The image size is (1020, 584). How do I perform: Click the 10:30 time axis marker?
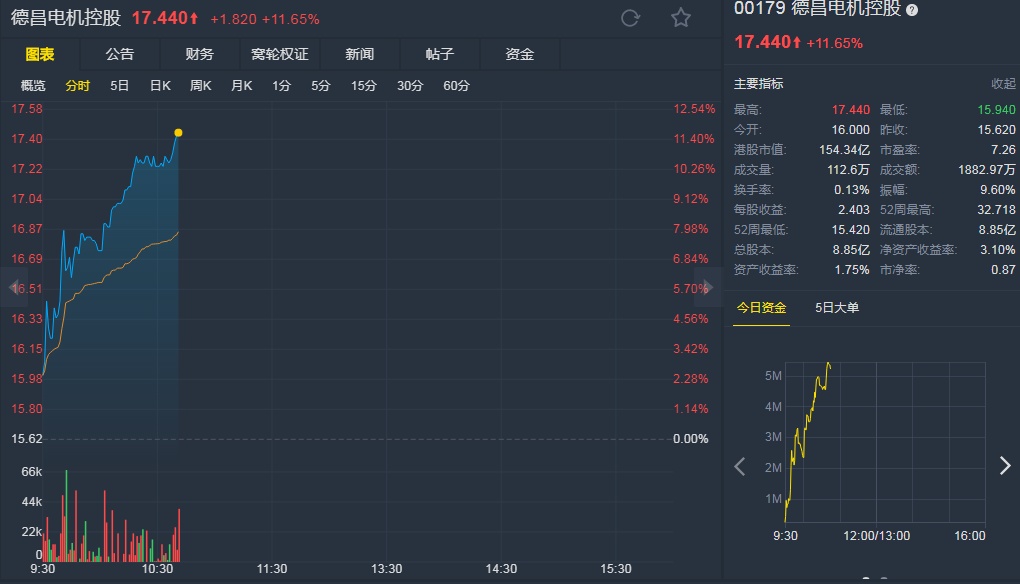[x=157, y=569]
